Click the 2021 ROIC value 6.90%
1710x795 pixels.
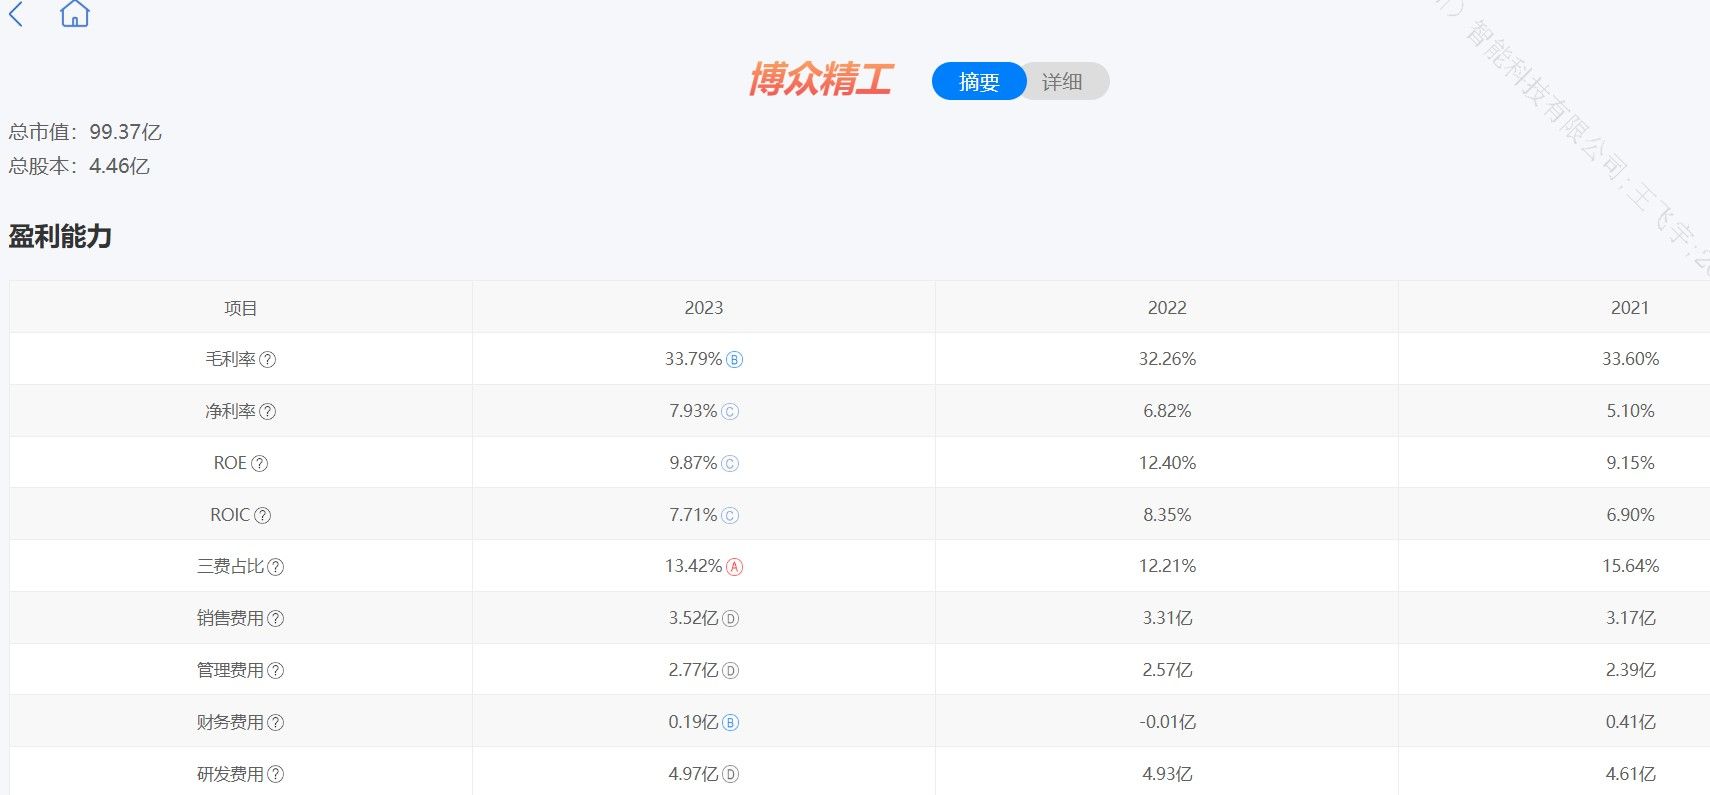(1630, 515)
